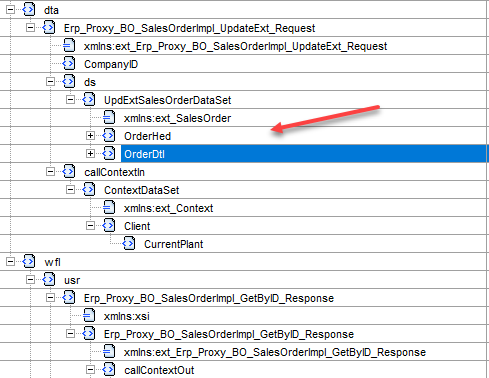
Task: Click attribute icon of xmlns:ext_Erp_Proxy_BO_SalesOrderImpl_UpdateExt_Request
Action: point(69,46)
